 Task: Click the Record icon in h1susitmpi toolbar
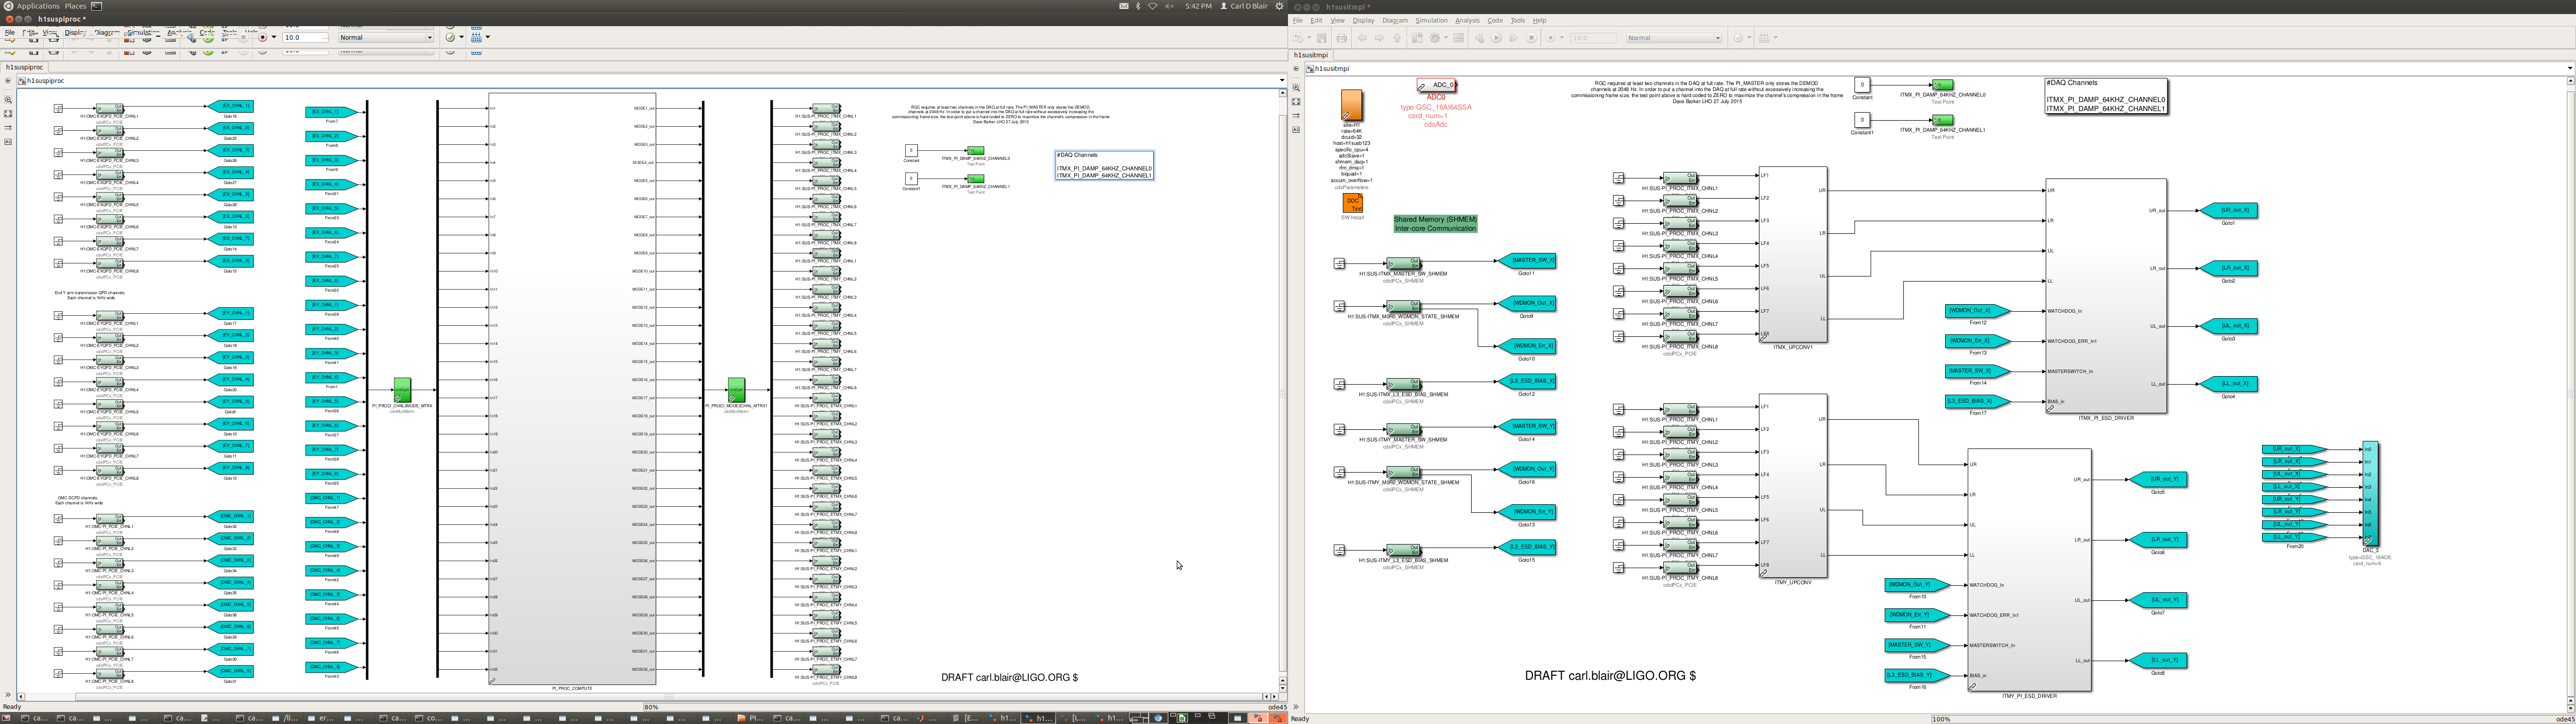tap(1550, 38)
